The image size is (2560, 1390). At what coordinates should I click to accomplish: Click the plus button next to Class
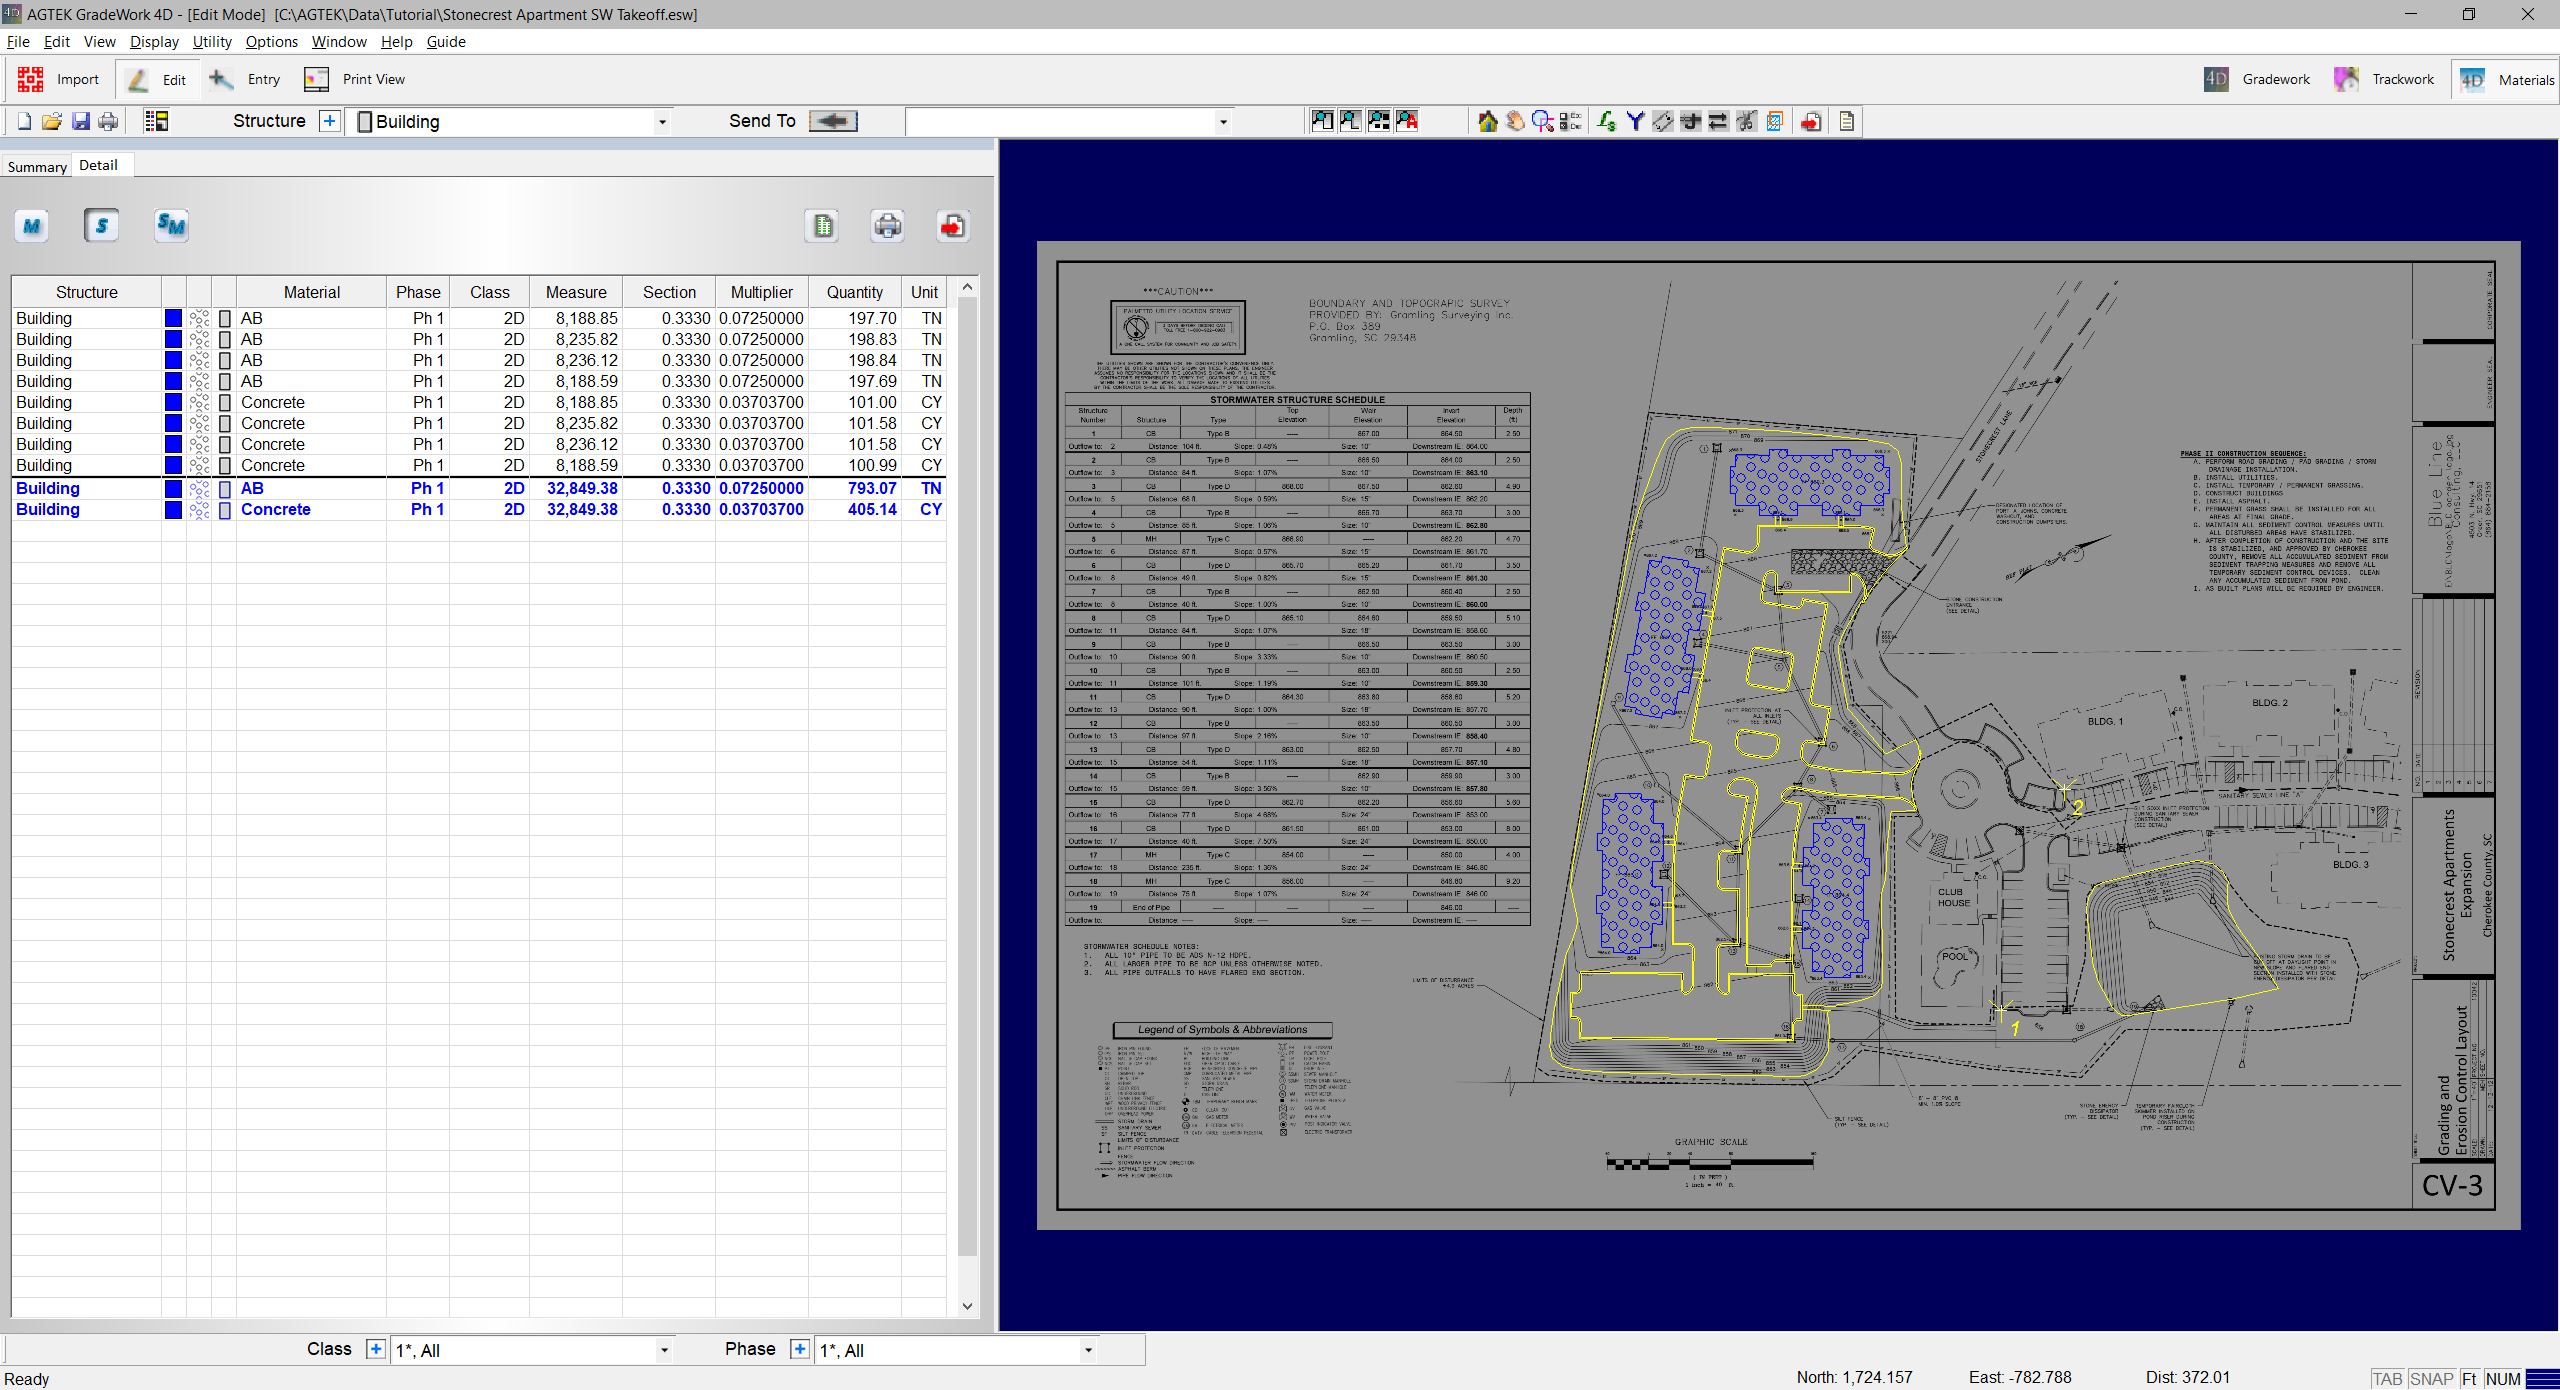tap(375, 1349)
